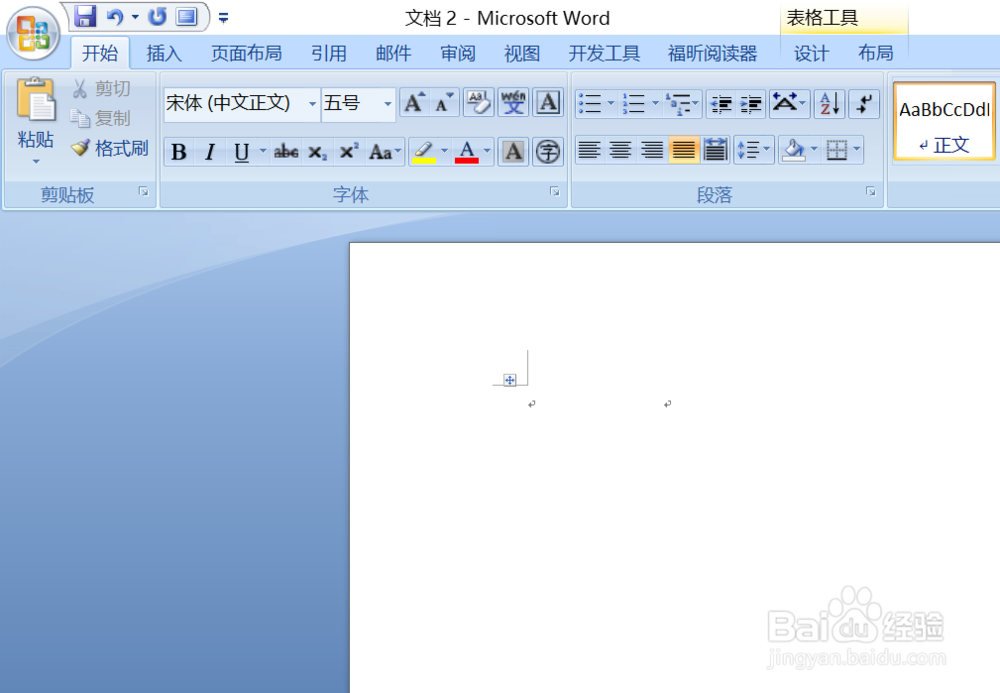Click the 粘贴 paste icon

tap(36, 99)
